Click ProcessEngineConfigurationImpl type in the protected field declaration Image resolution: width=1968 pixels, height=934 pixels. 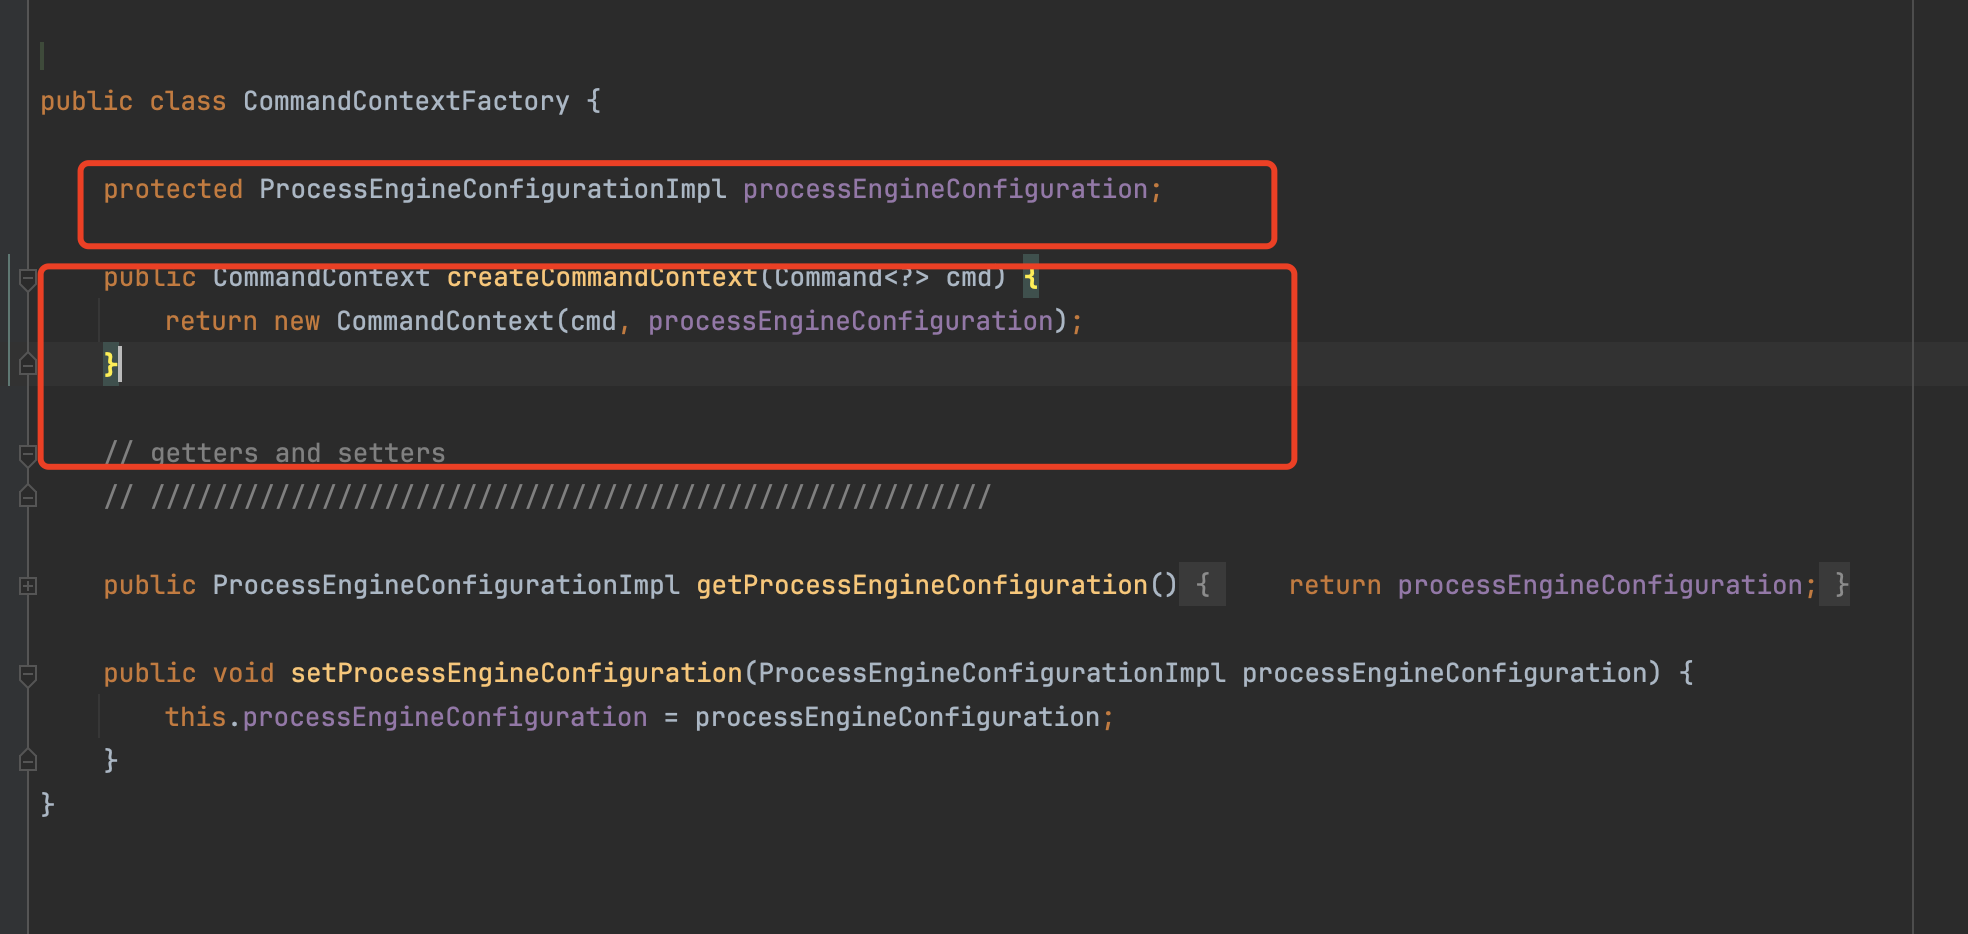tap(492, 189)
